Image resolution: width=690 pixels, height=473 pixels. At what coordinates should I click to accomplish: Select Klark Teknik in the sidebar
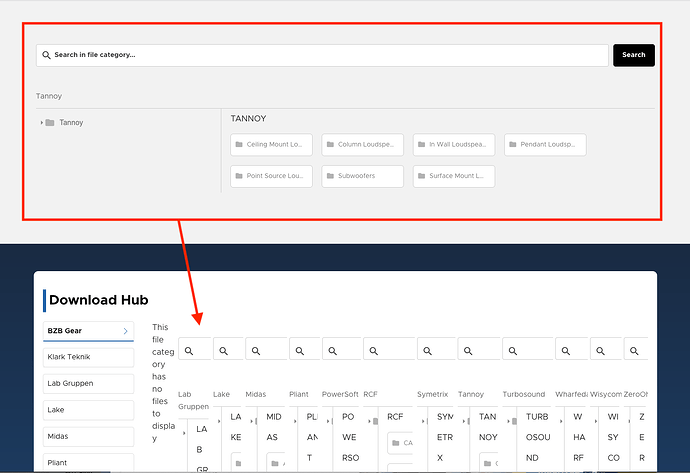88,356
